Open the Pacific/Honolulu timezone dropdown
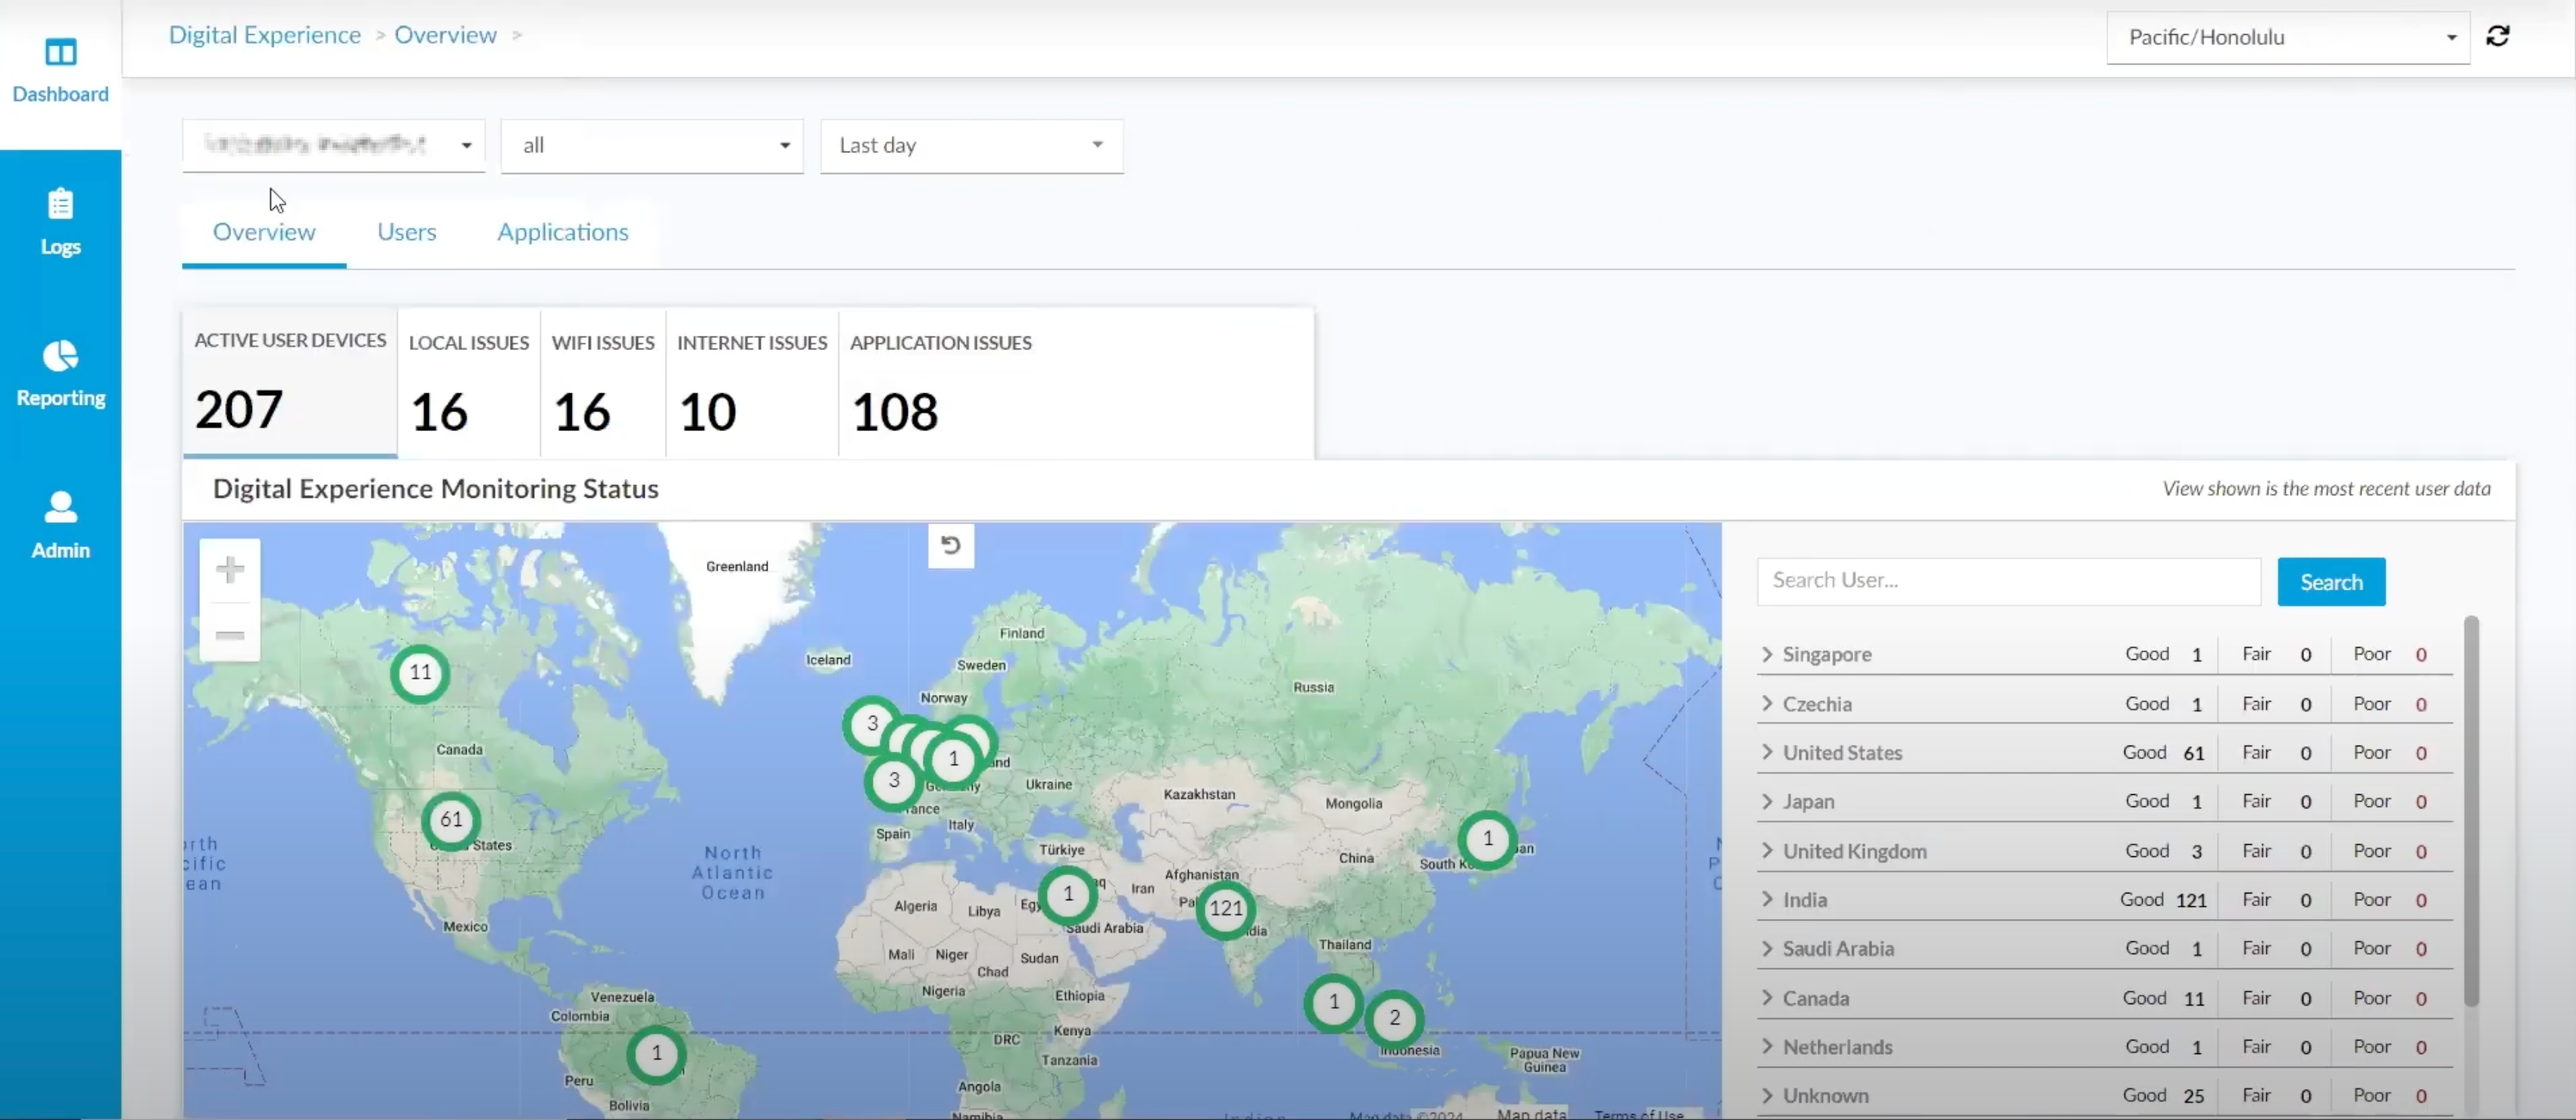This screenshot has height=1120, width=2576. [2287, 38]
